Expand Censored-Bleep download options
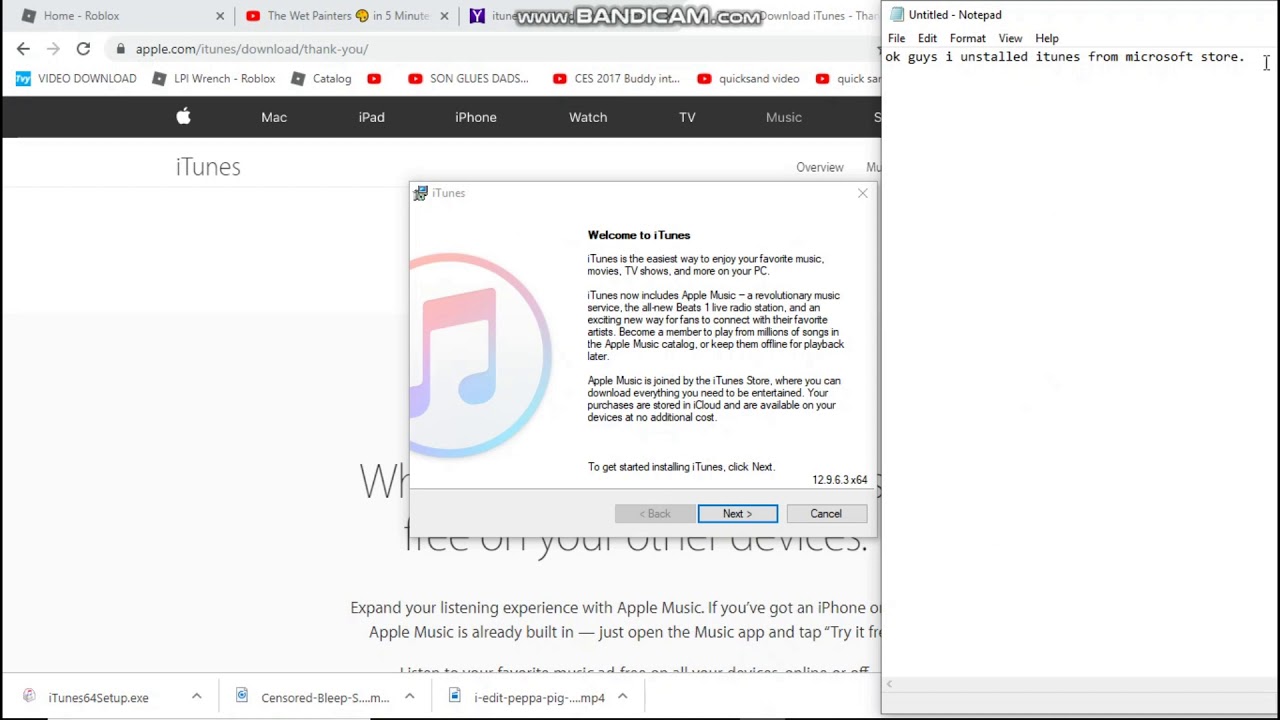This screenshot has height=720, width=1280. 409,698
